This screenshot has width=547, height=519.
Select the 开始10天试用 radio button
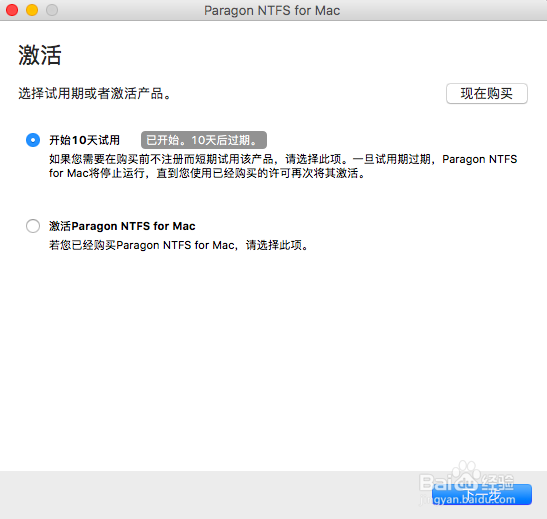33,140
